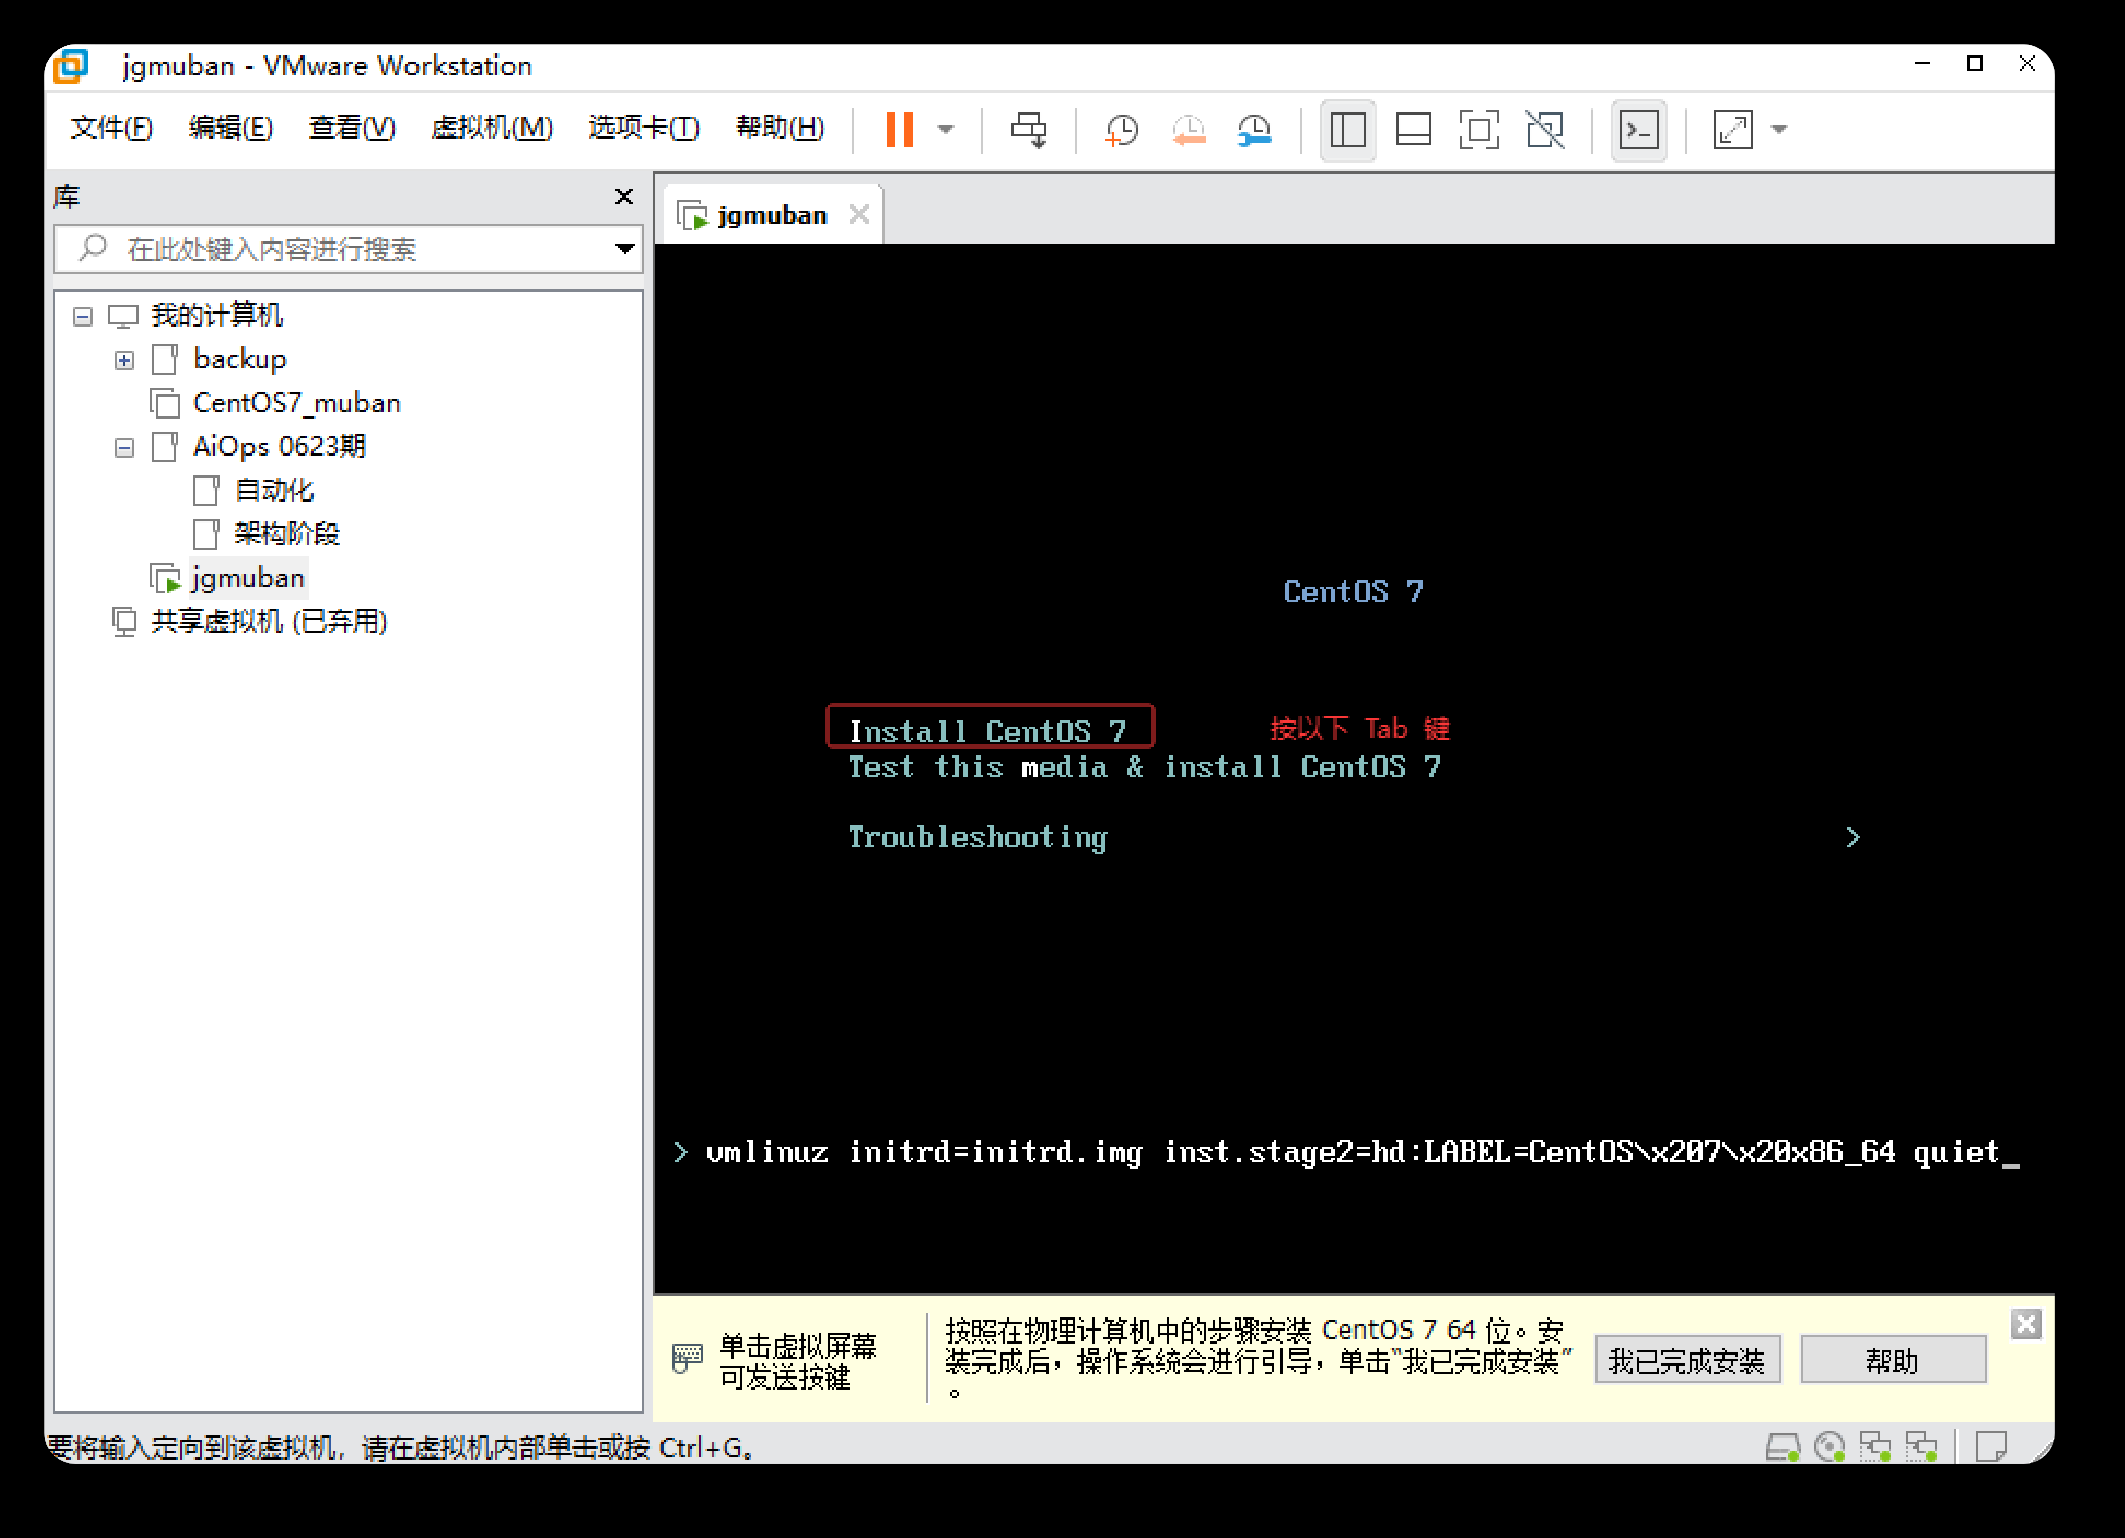Viewport: 2125px width, 1538px height.
Task: Toggle the thumbnail bar view icon
Action: (1413, 130)
